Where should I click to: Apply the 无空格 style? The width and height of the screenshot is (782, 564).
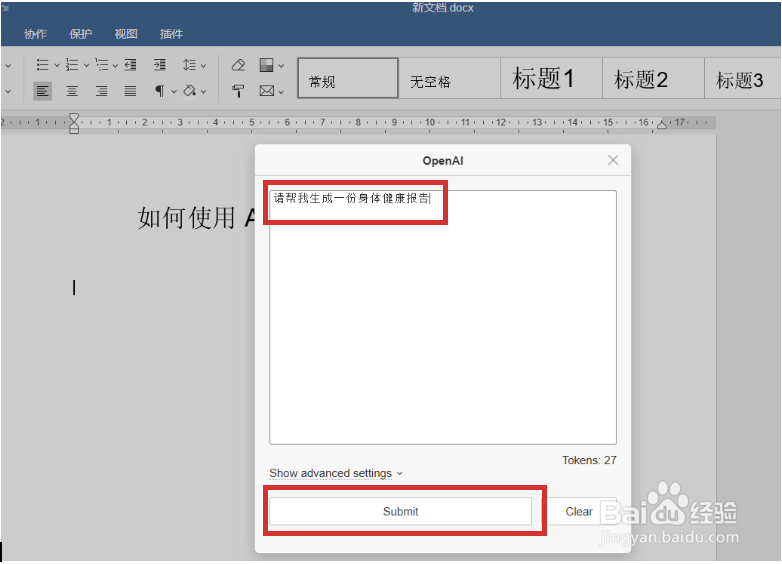pos(450,78)
